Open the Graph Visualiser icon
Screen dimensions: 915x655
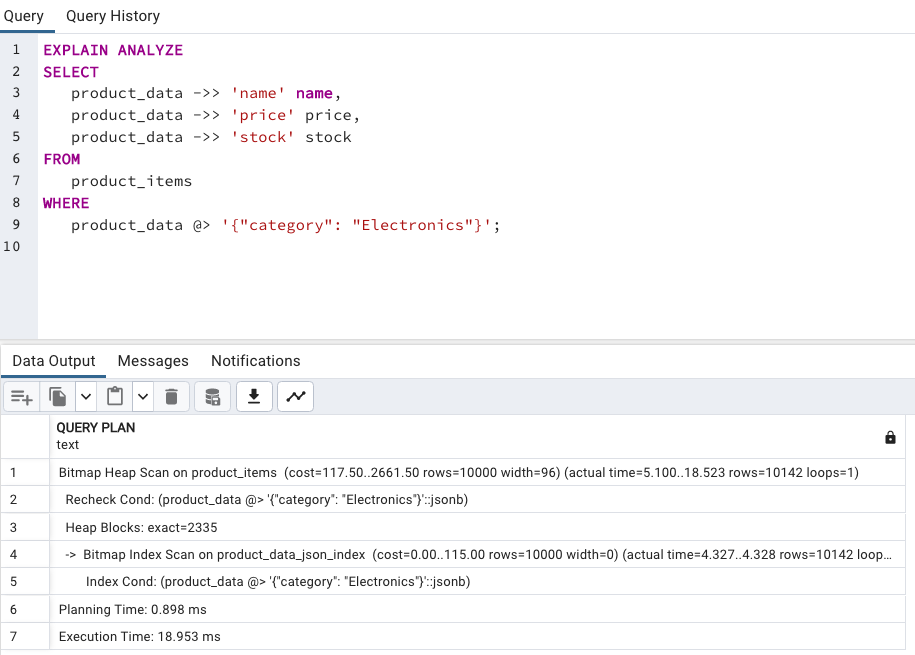pos(296,397)
